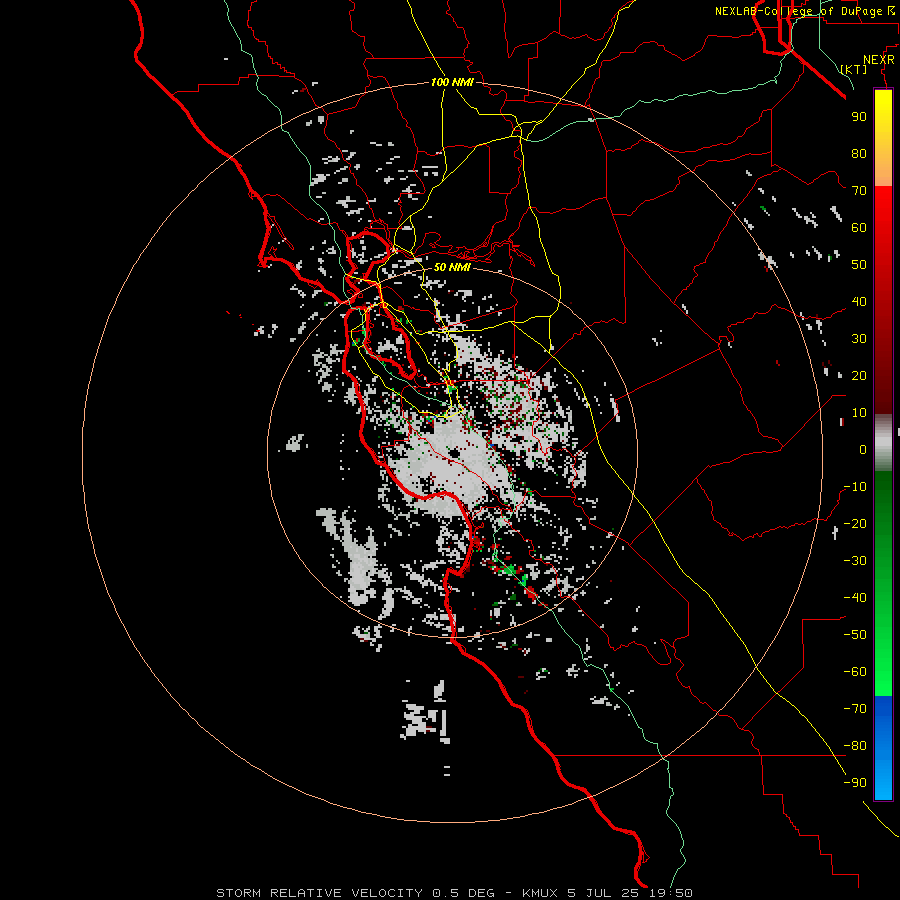Viewport: 900px width, 900px height.
Task: Click the '-80' value on the velocity scale
Action: (x=855, y=746)
